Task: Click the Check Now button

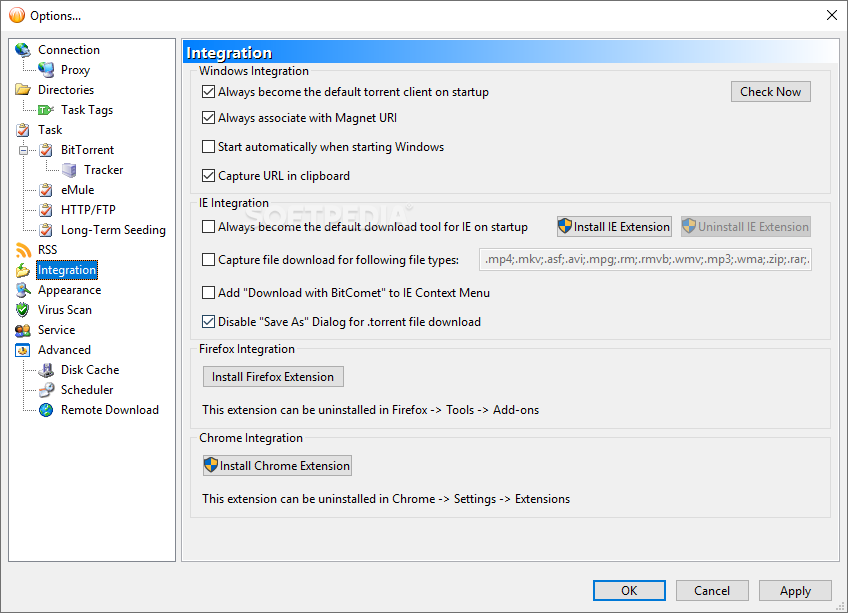Action: click(x=771, y=92)
